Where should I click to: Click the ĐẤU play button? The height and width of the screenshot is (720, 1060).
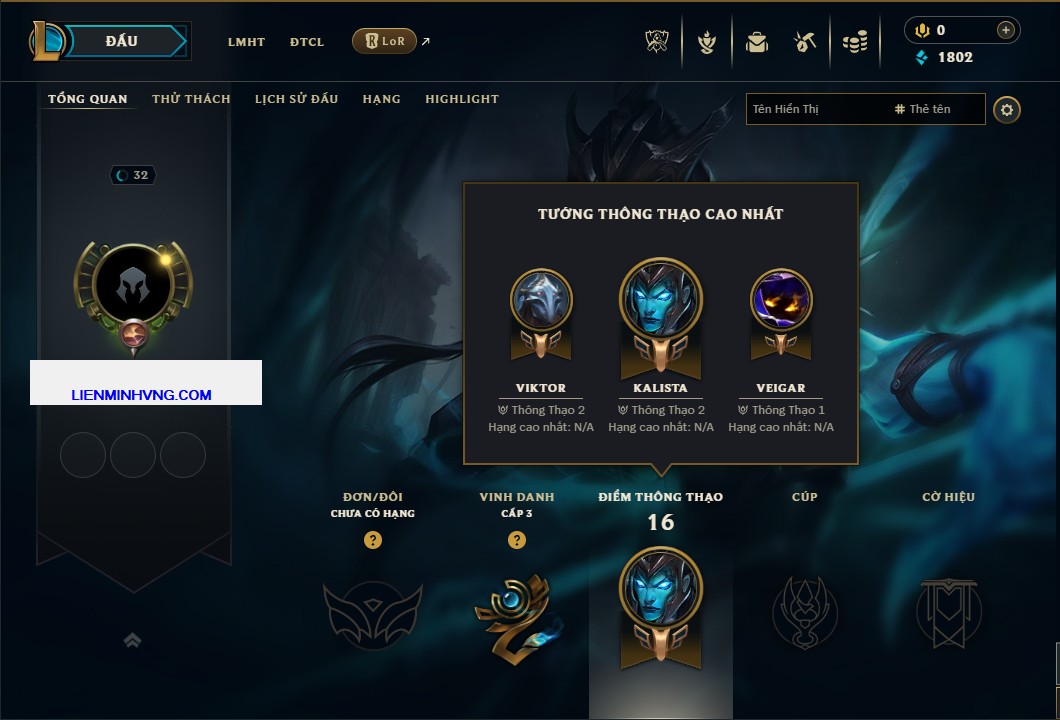point(122,41)
